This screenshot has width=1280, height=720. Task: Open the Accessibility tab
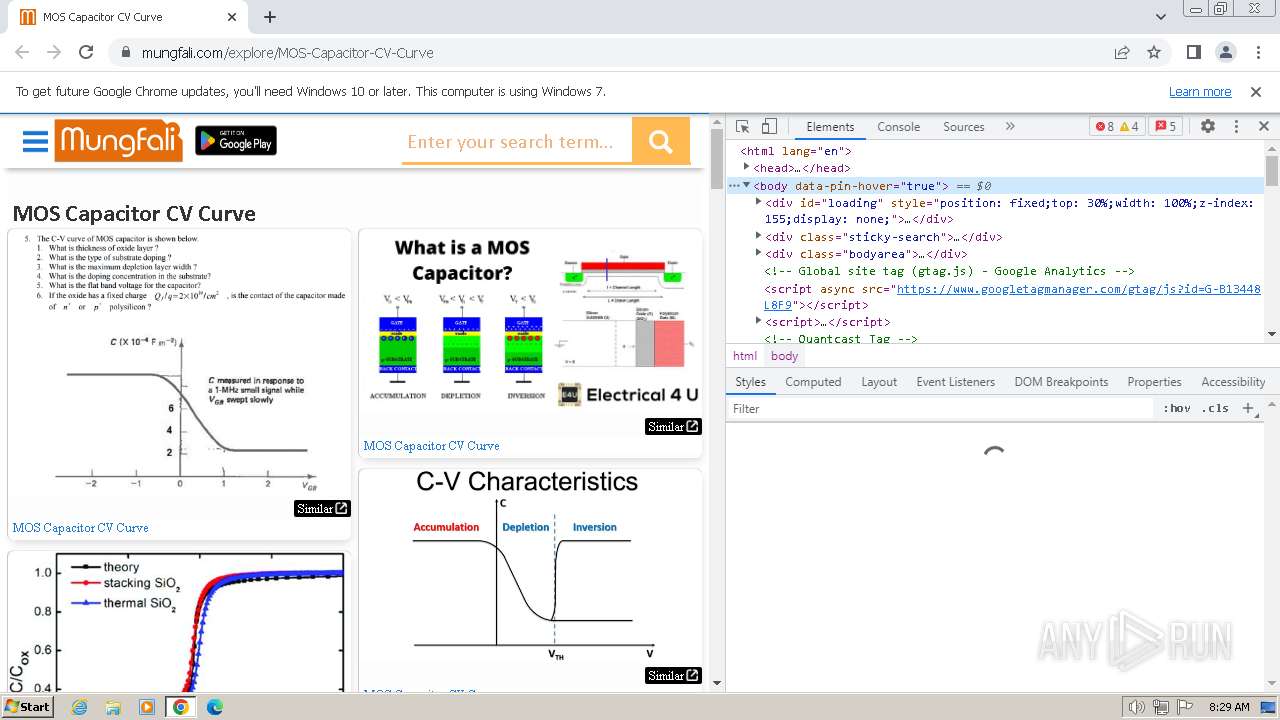pyautogui.click(x=1233, y=382)
